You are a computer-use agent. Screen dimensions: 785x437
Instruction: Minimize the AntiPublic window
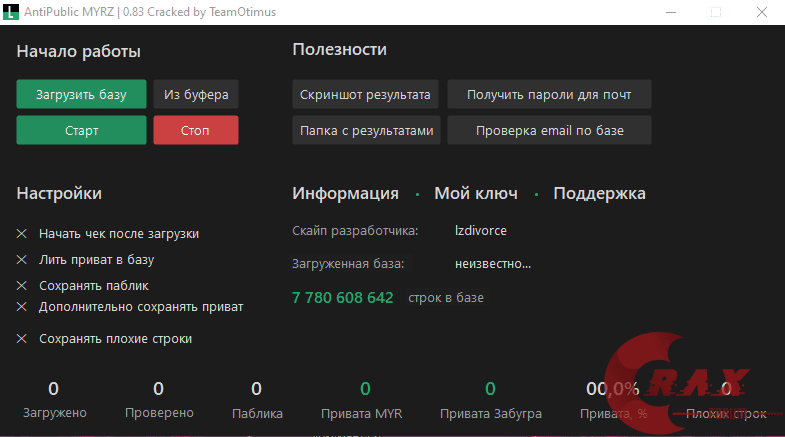pyautogui.click(x=671, y=12)
